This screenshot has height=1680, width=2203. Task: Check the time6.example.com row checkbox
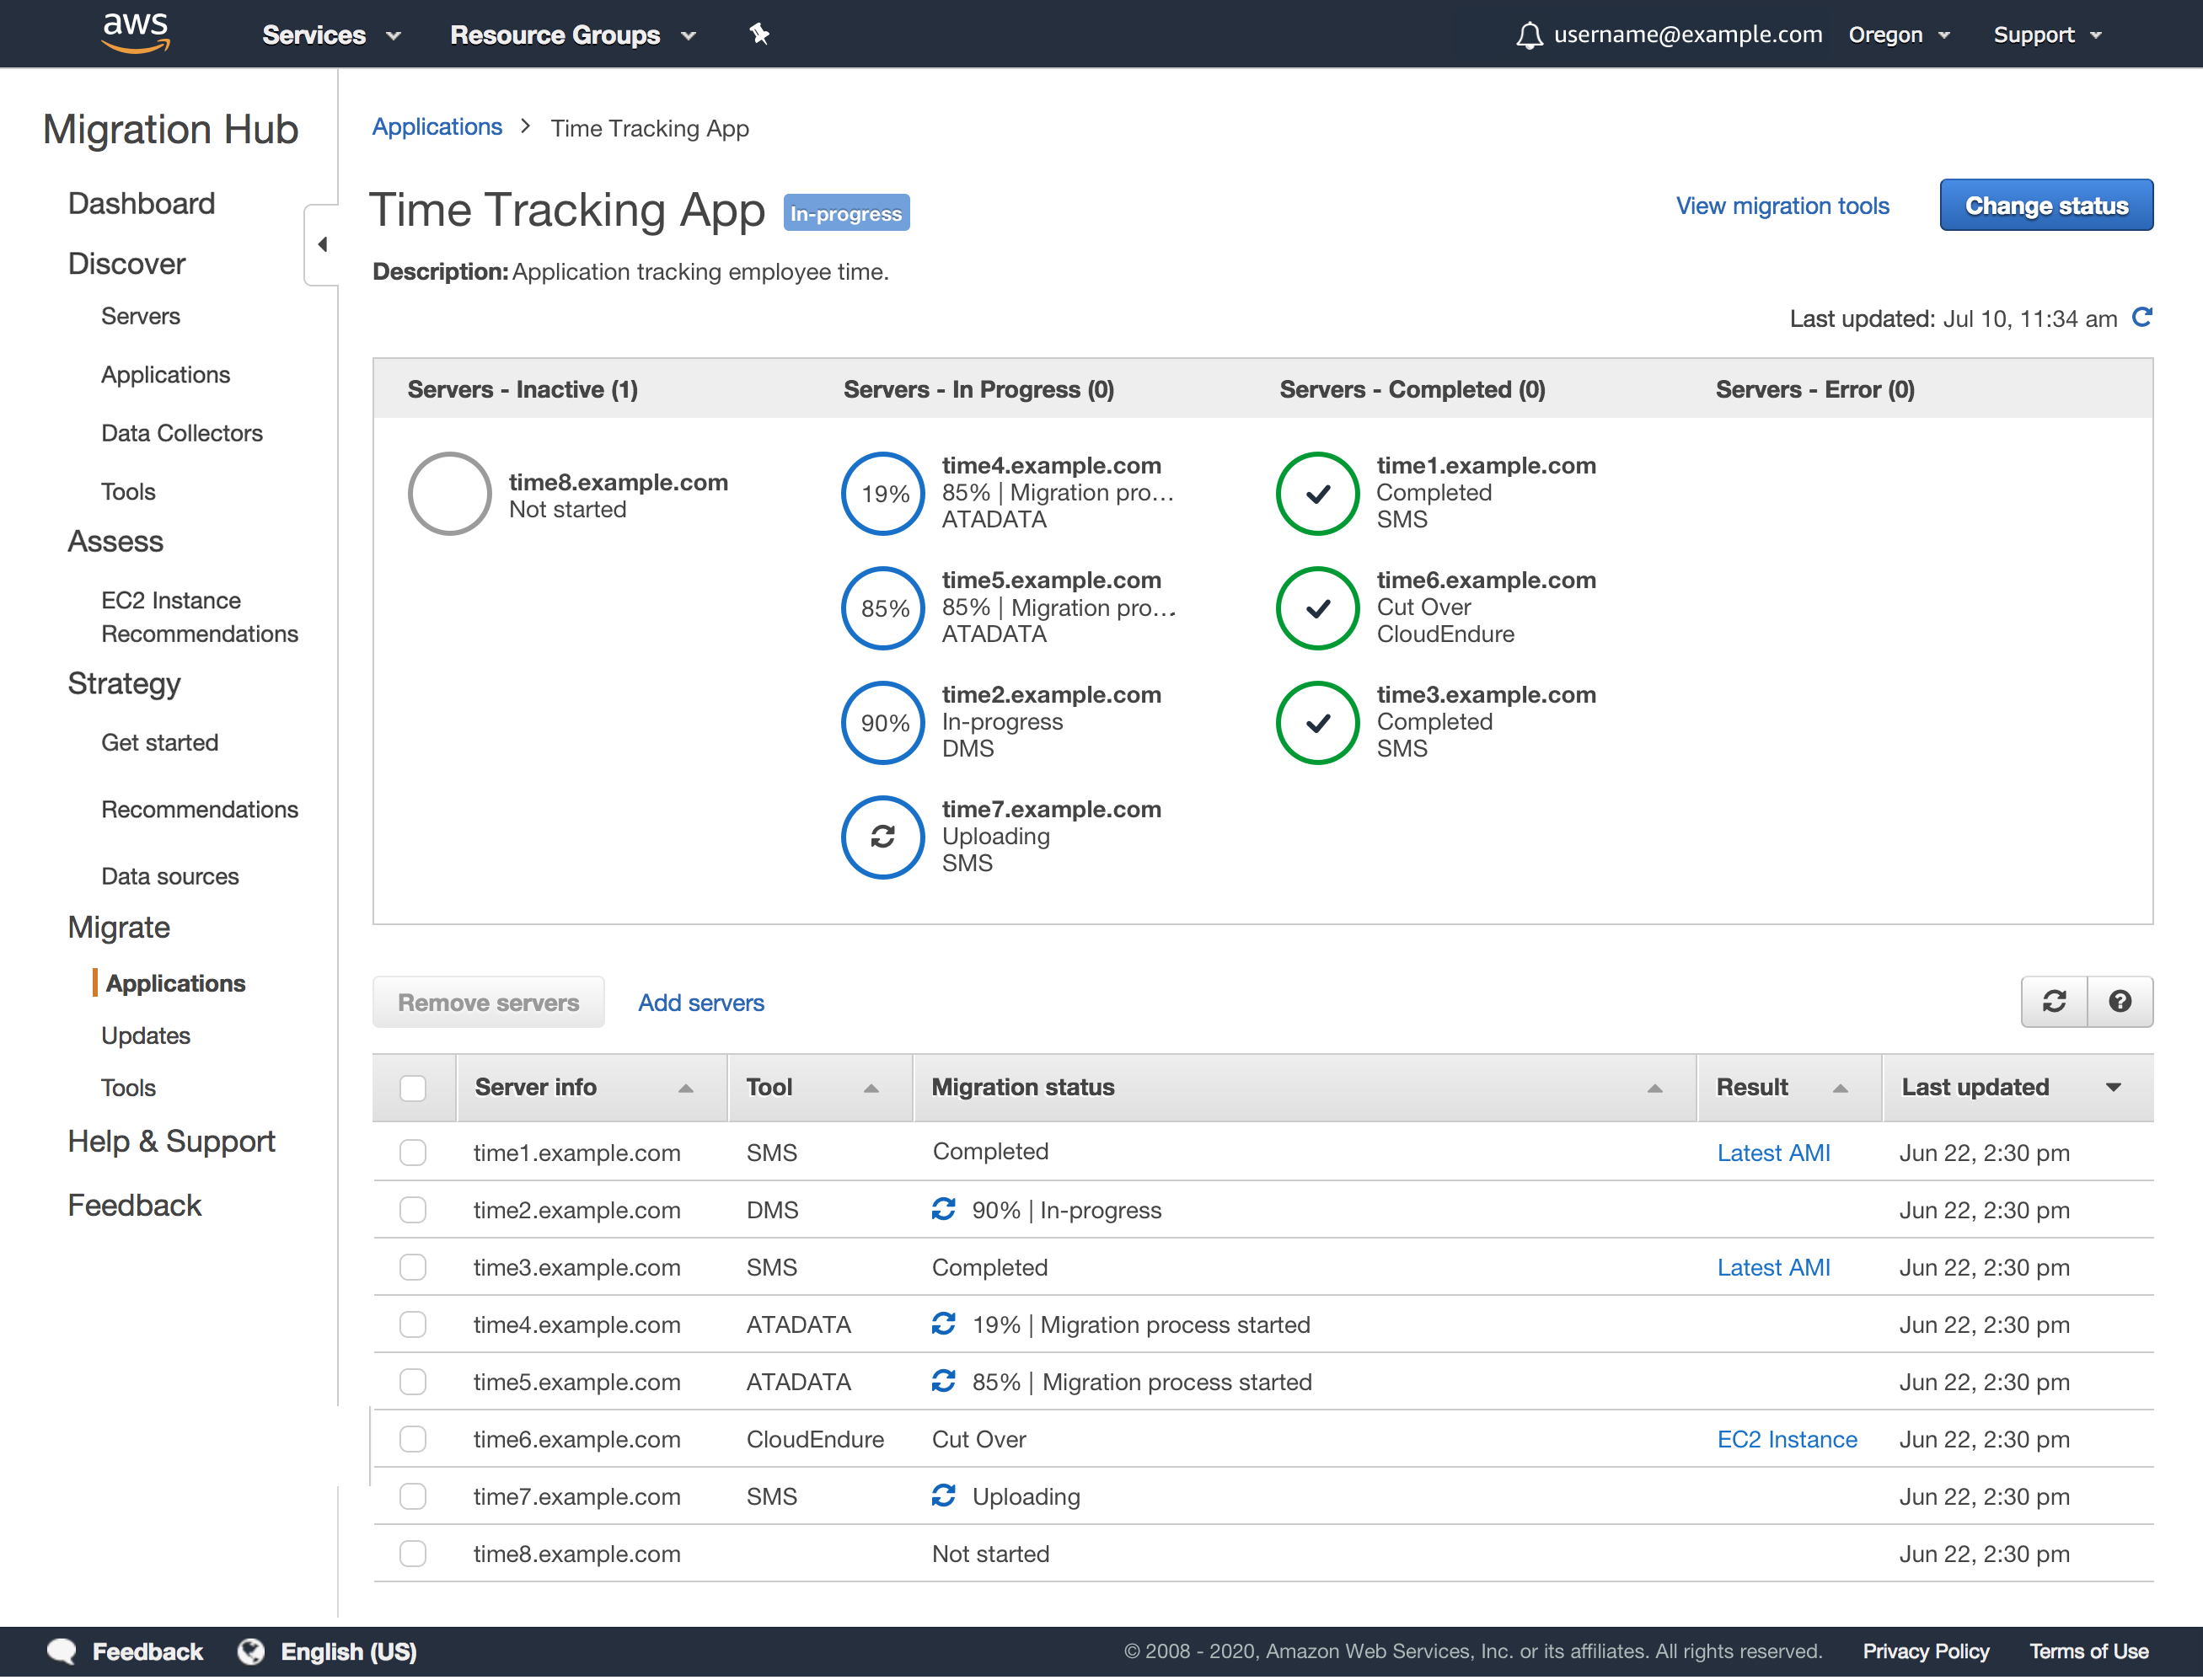[x=413, y=1439]
